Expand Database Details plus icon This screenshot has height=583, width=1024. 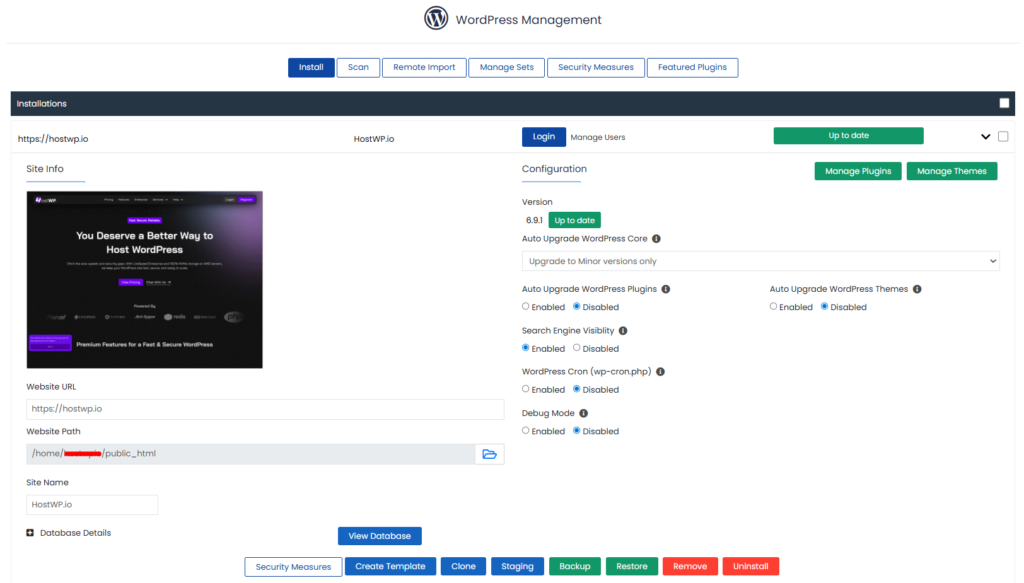click(30, 533)
